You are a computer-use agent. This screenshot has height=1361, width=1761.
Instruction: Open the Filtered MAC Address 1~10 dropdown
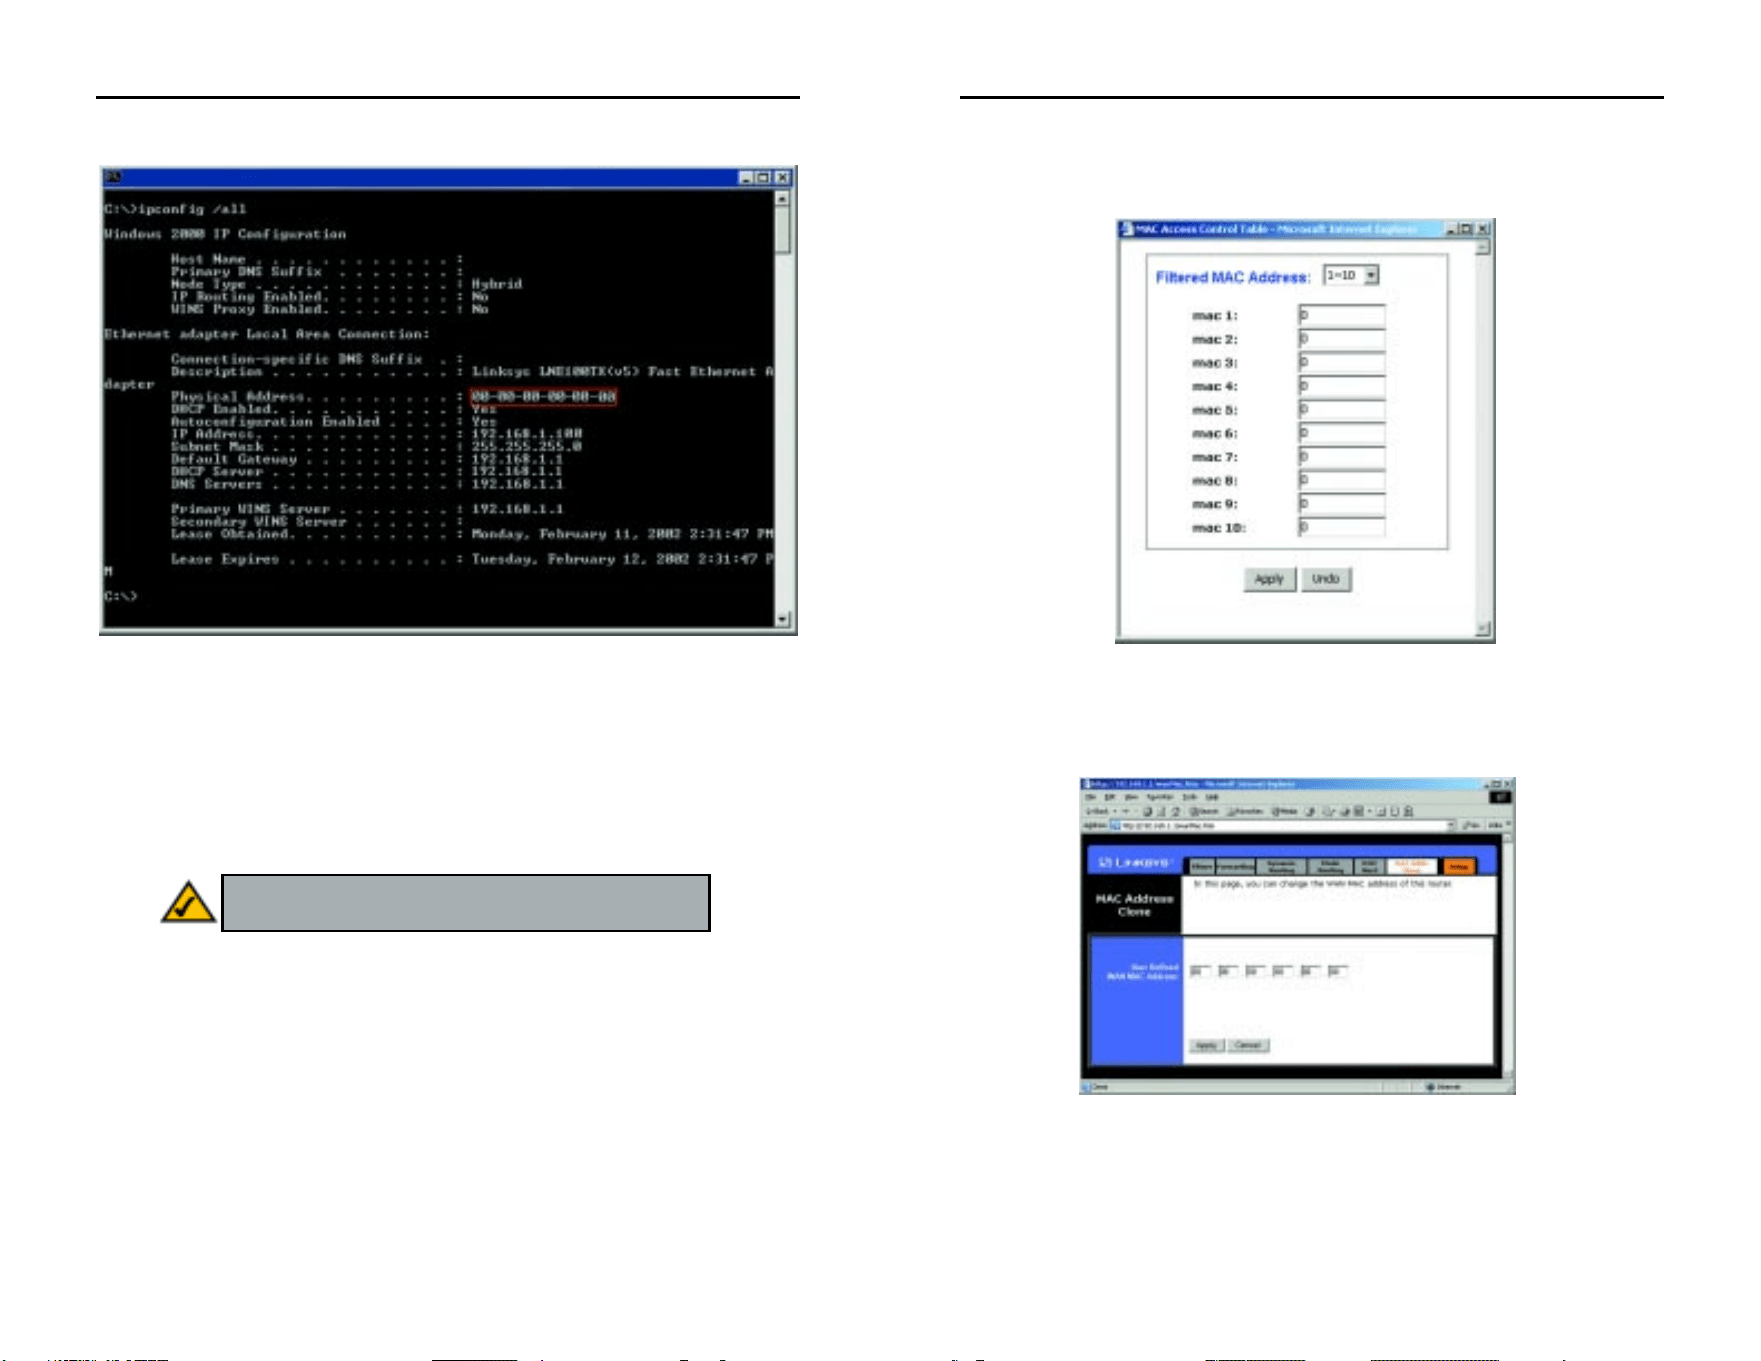[1351, 275]
